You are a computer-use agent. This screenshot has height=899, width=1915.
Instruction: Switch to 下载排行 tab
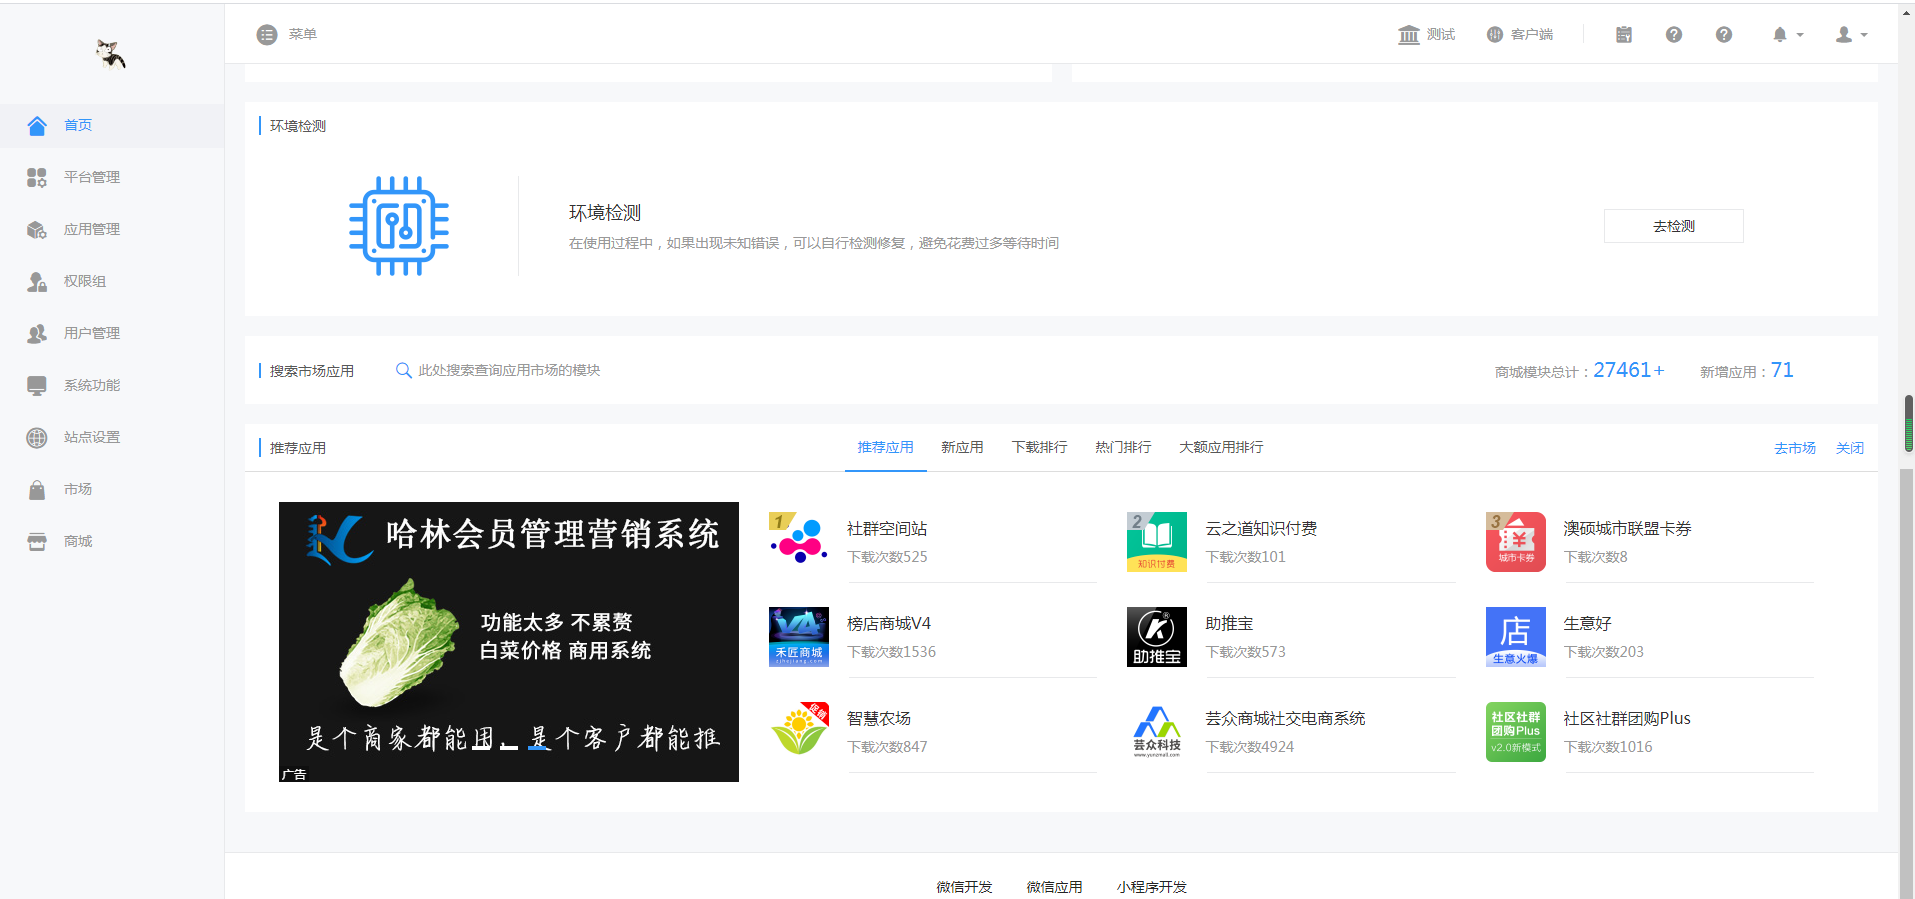pyautogui.click(x=1039, y=448)
